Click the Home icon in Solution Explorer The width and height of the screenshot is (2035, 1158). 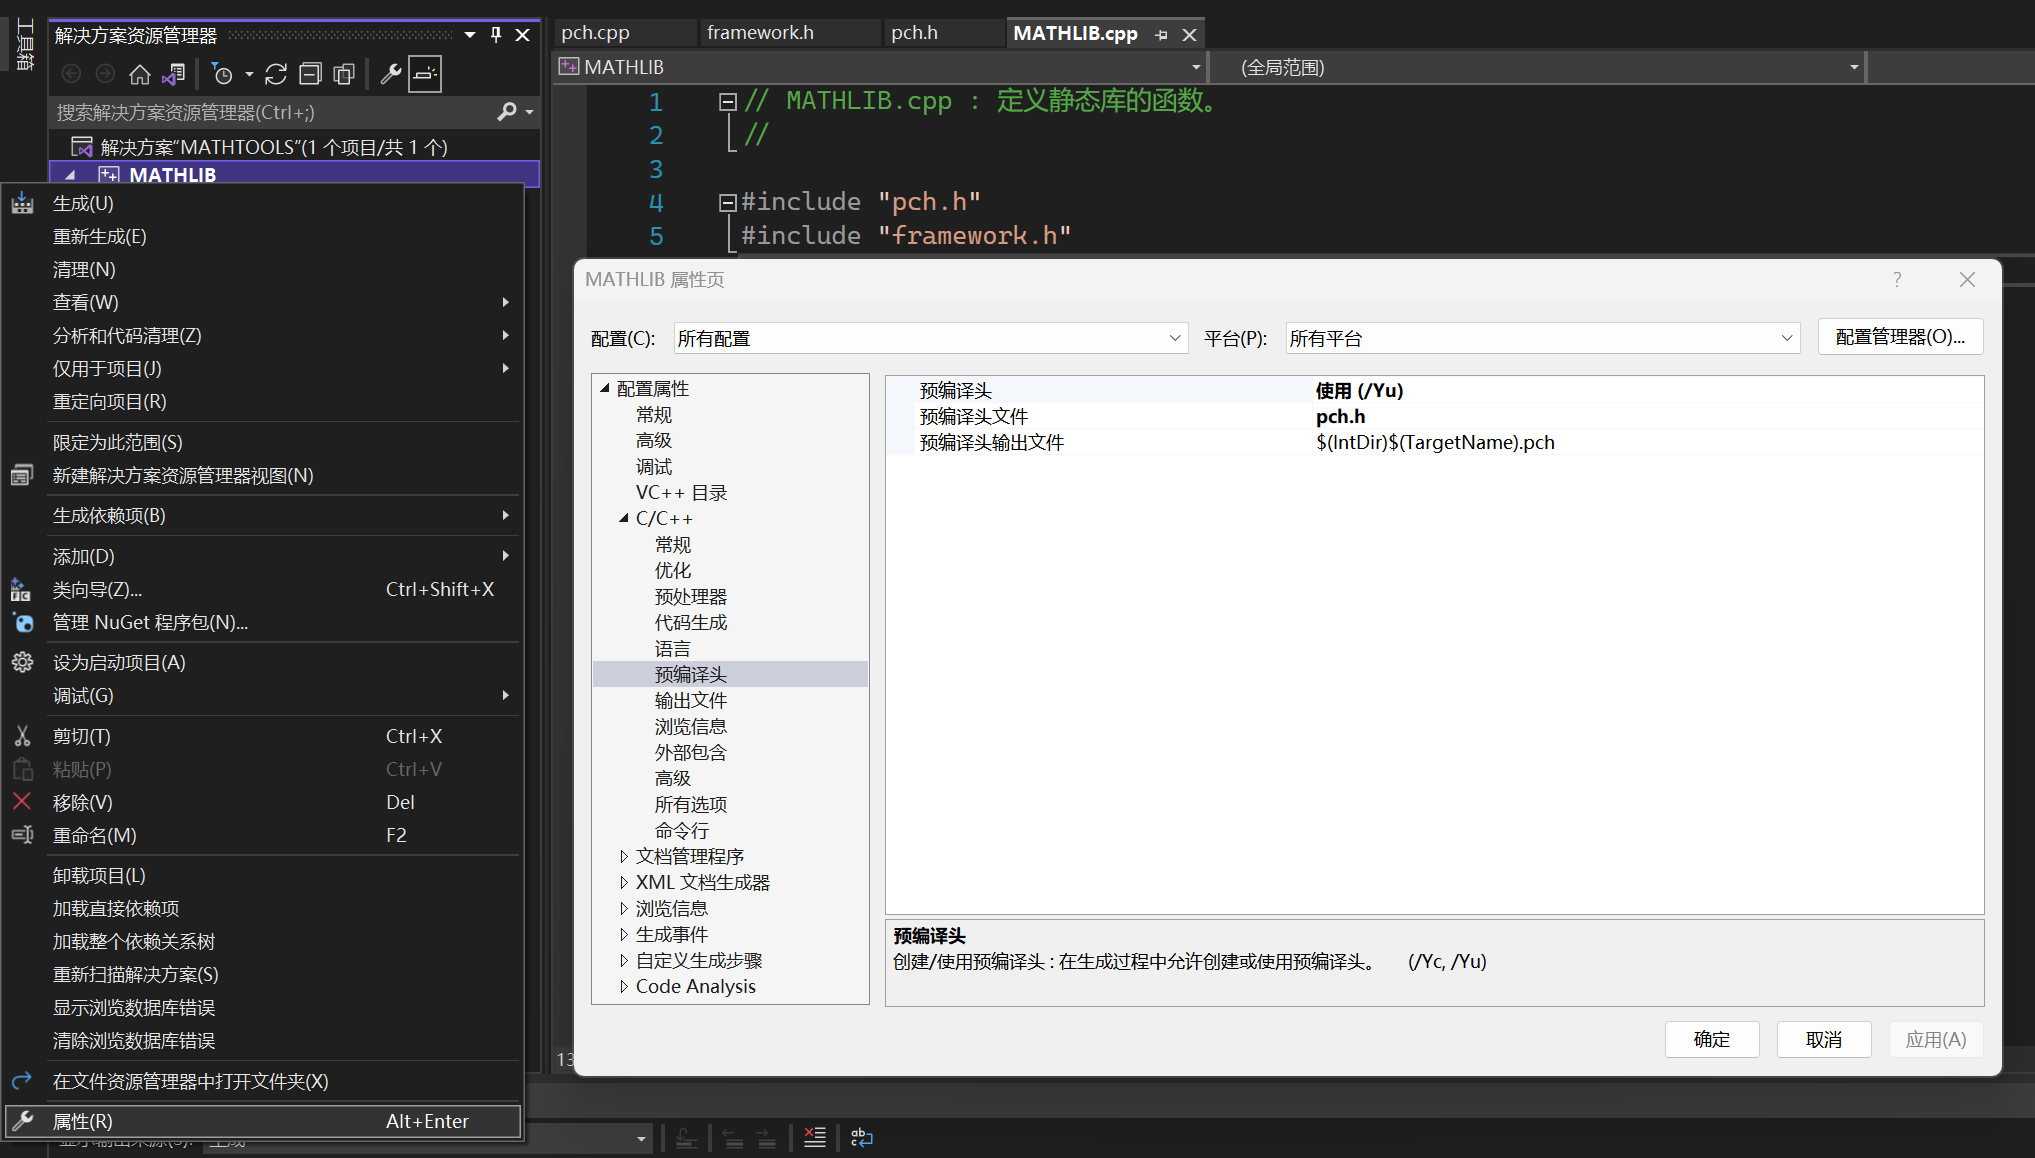pyautogui.click(x=140, y=74)
